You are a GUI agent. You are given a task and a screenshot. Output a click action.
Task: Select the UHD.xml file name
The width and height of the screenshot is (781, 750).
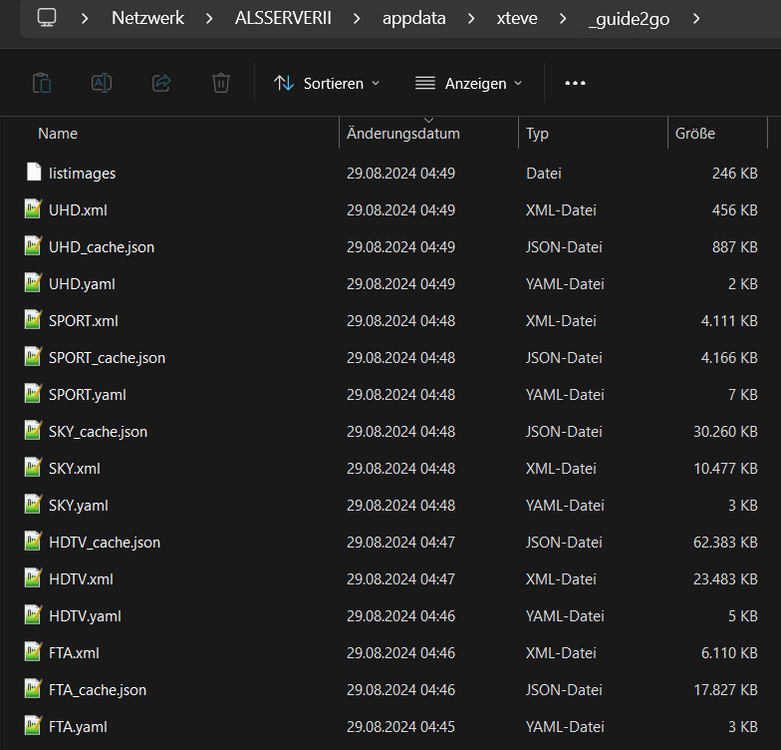[x=78, y=210]
